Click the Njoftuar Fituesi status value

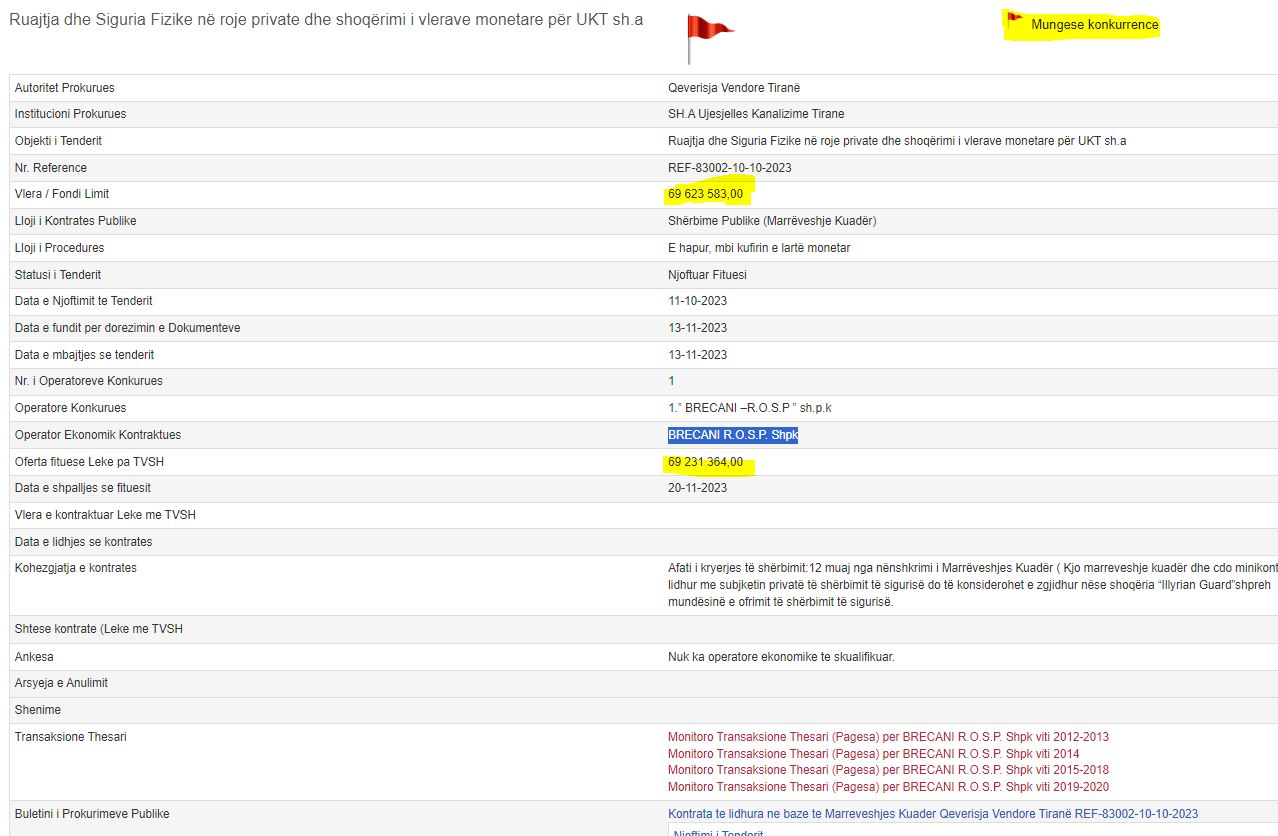707,275
